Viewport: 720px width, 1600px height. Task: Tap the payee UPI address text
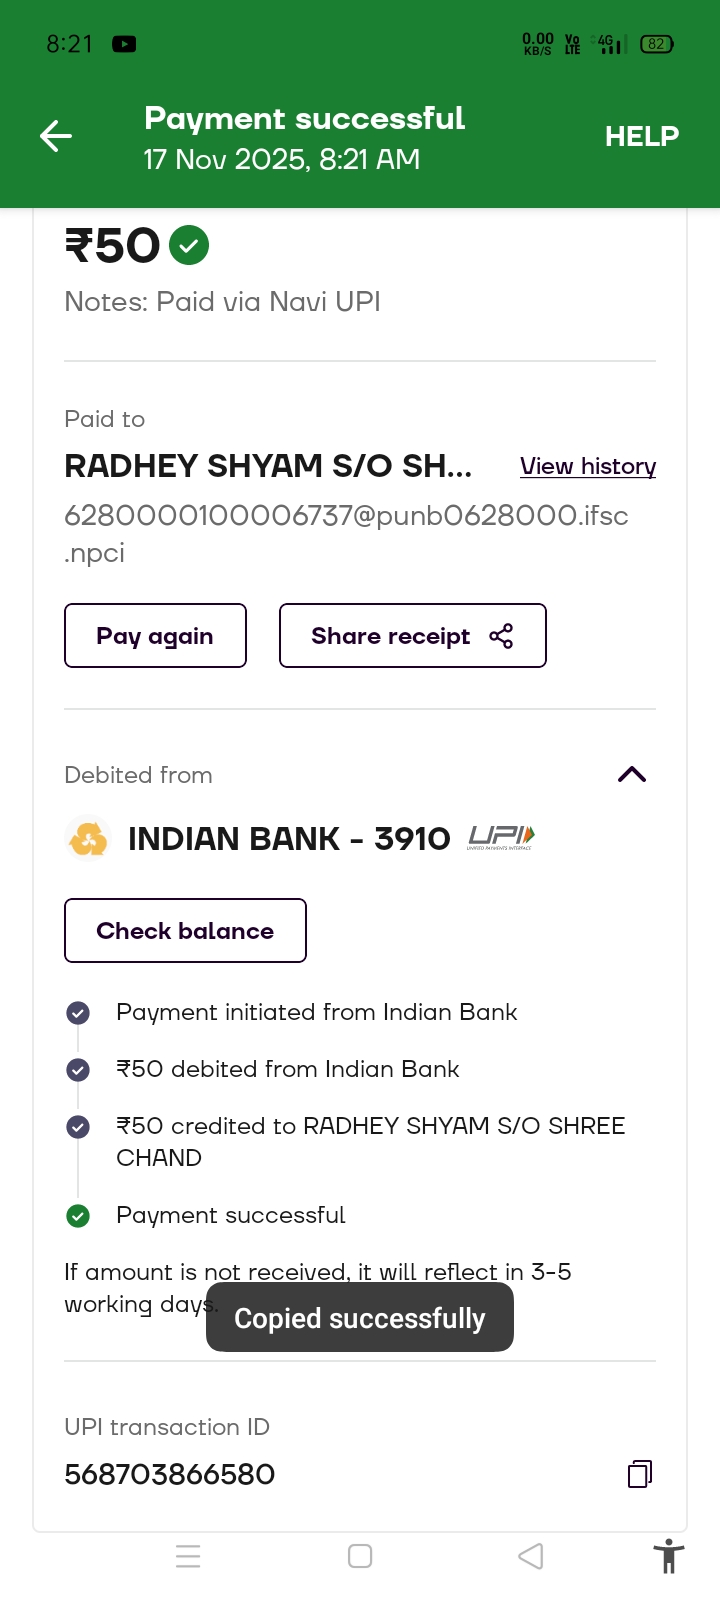(346, 516)
